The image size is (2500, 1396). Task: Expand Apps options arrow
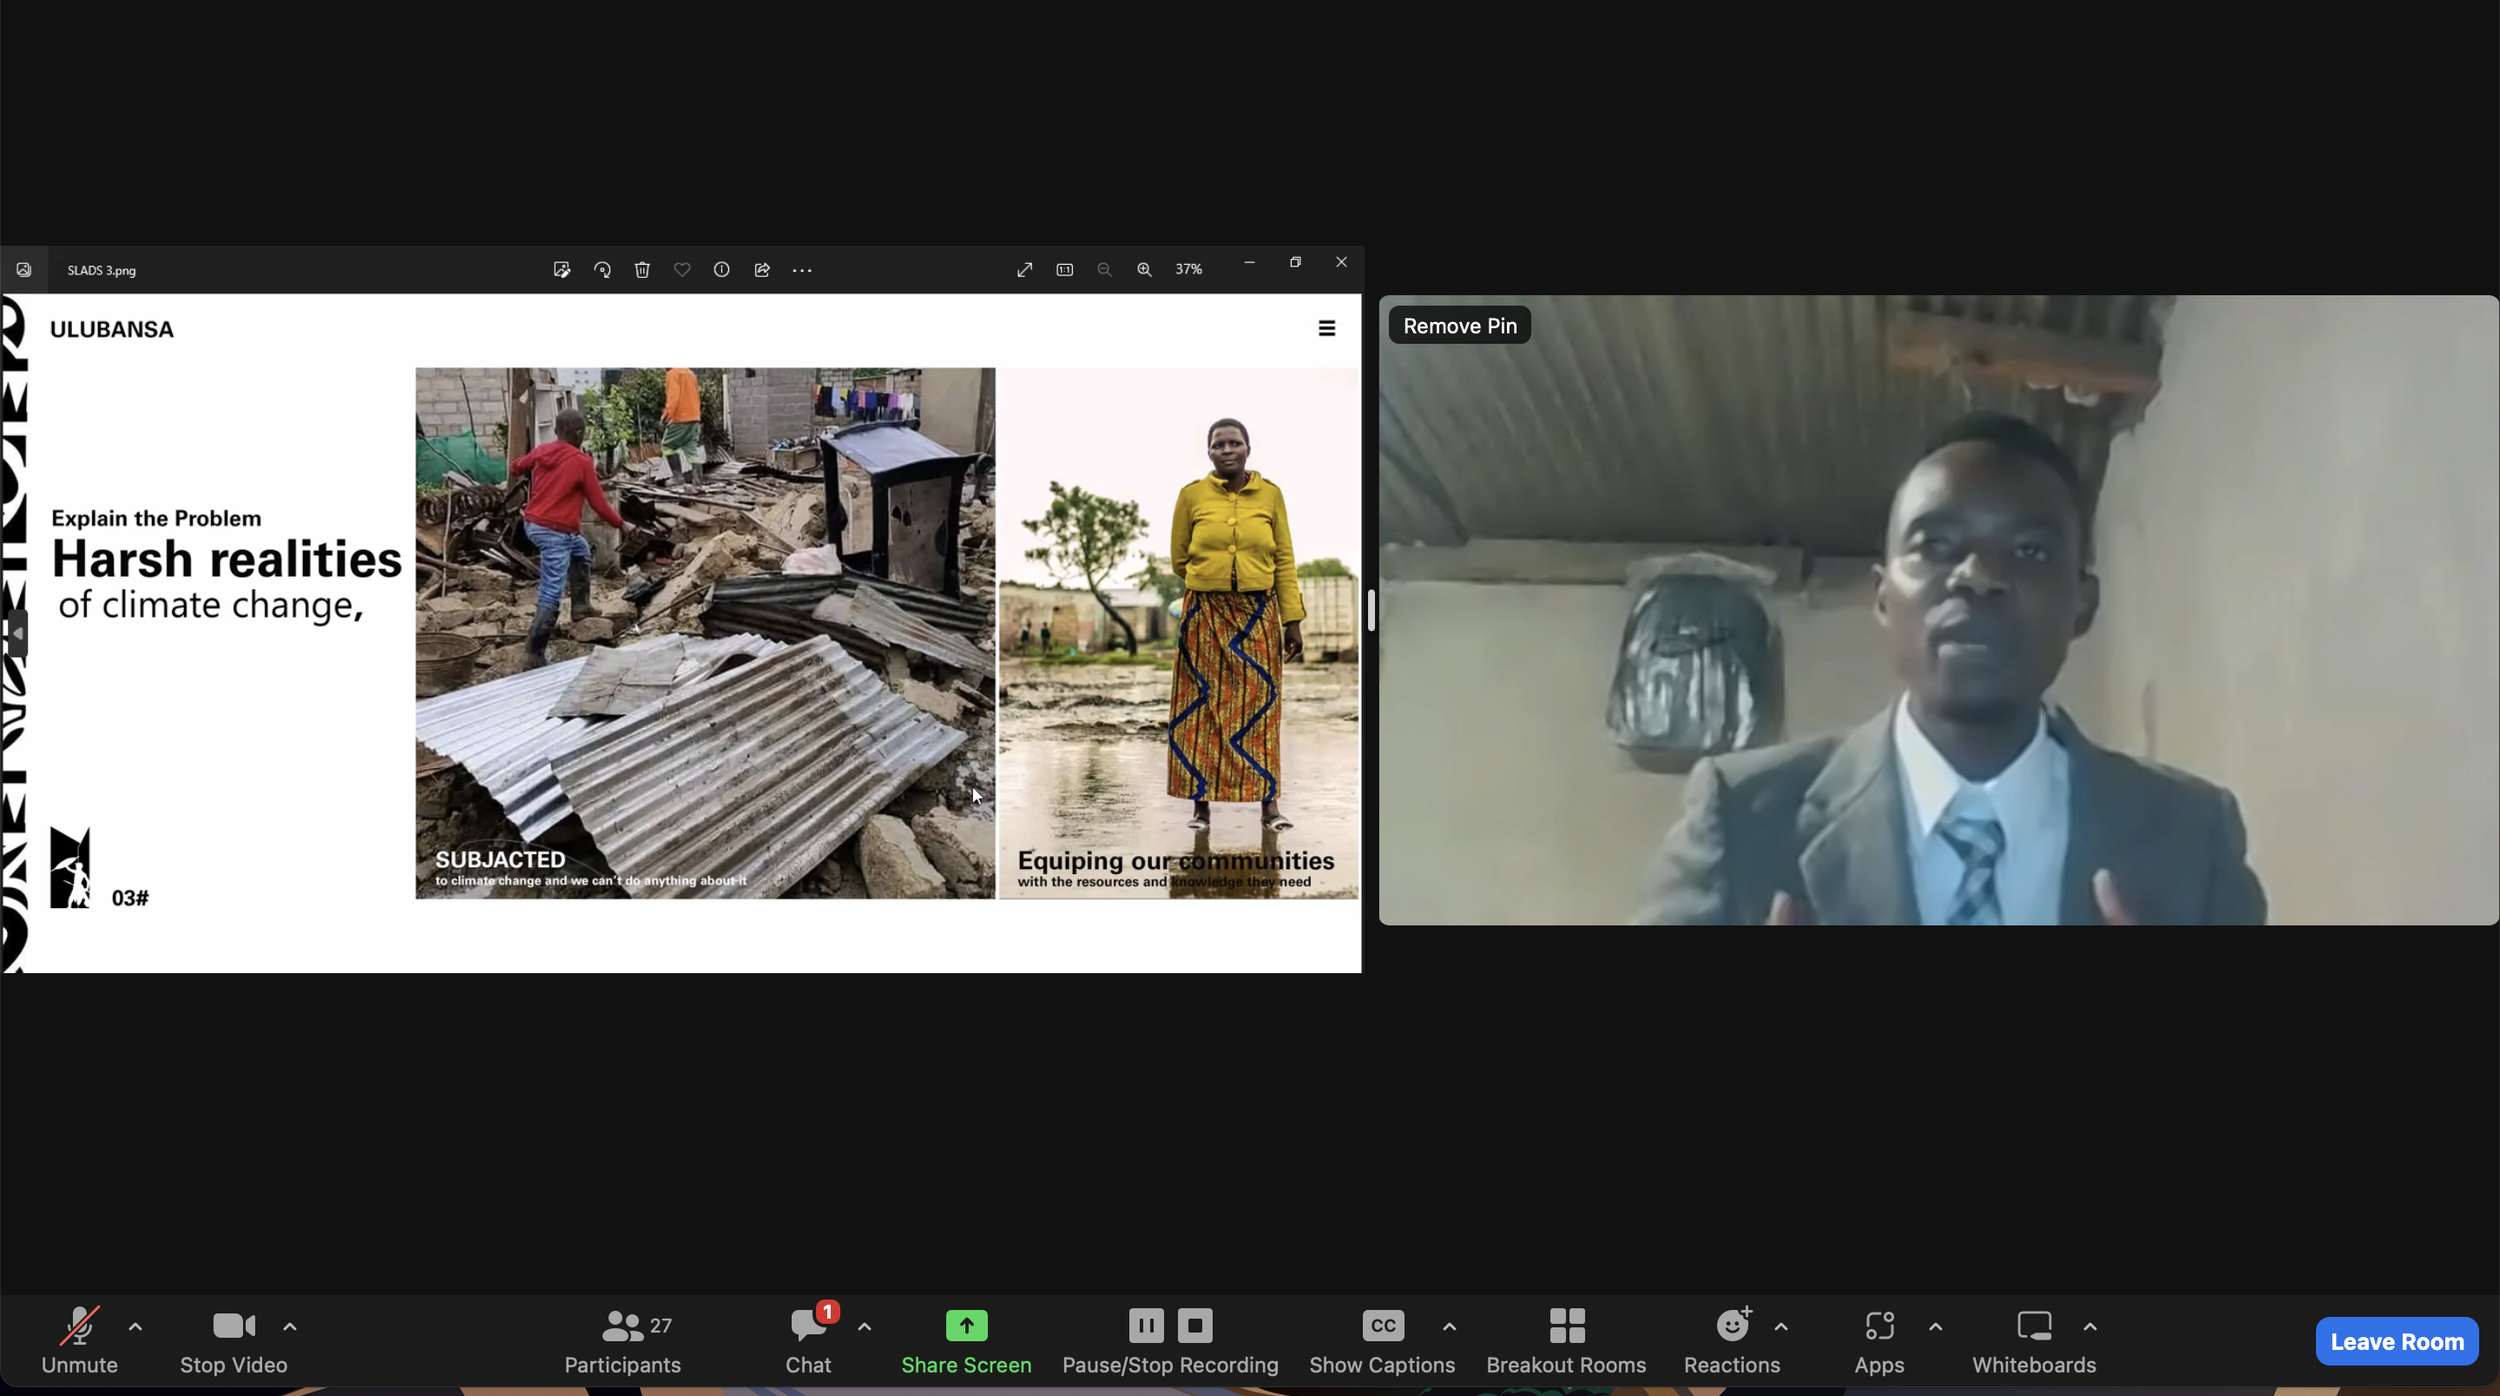[1935, 1327]
